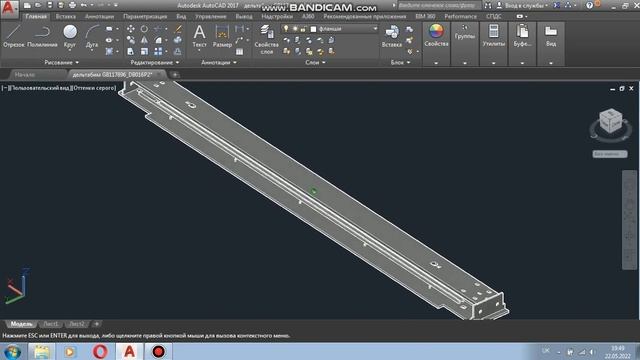Open the Утилиты calculator panel button
640x360 pixels.
pos(493,36)
